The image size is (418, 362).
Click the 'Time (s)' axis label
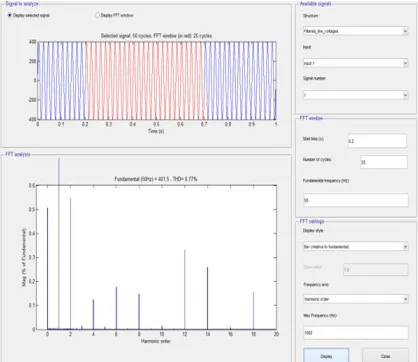[156, 131]
